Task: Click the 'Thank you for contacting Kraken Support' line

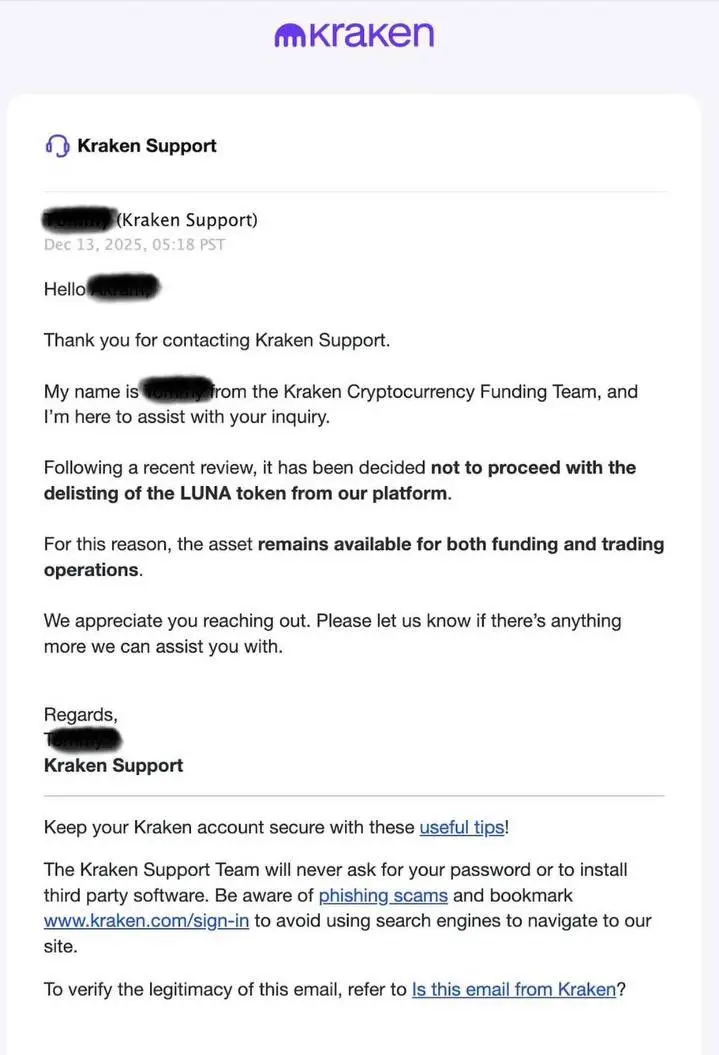Action: 217,340
